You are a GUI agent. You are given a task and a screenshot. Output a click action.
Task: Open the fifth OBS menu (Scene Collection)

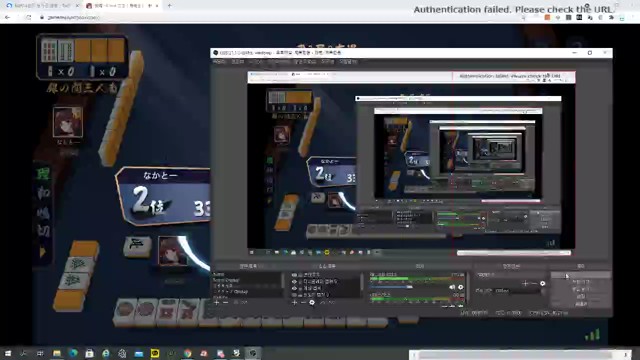[304, 62]
